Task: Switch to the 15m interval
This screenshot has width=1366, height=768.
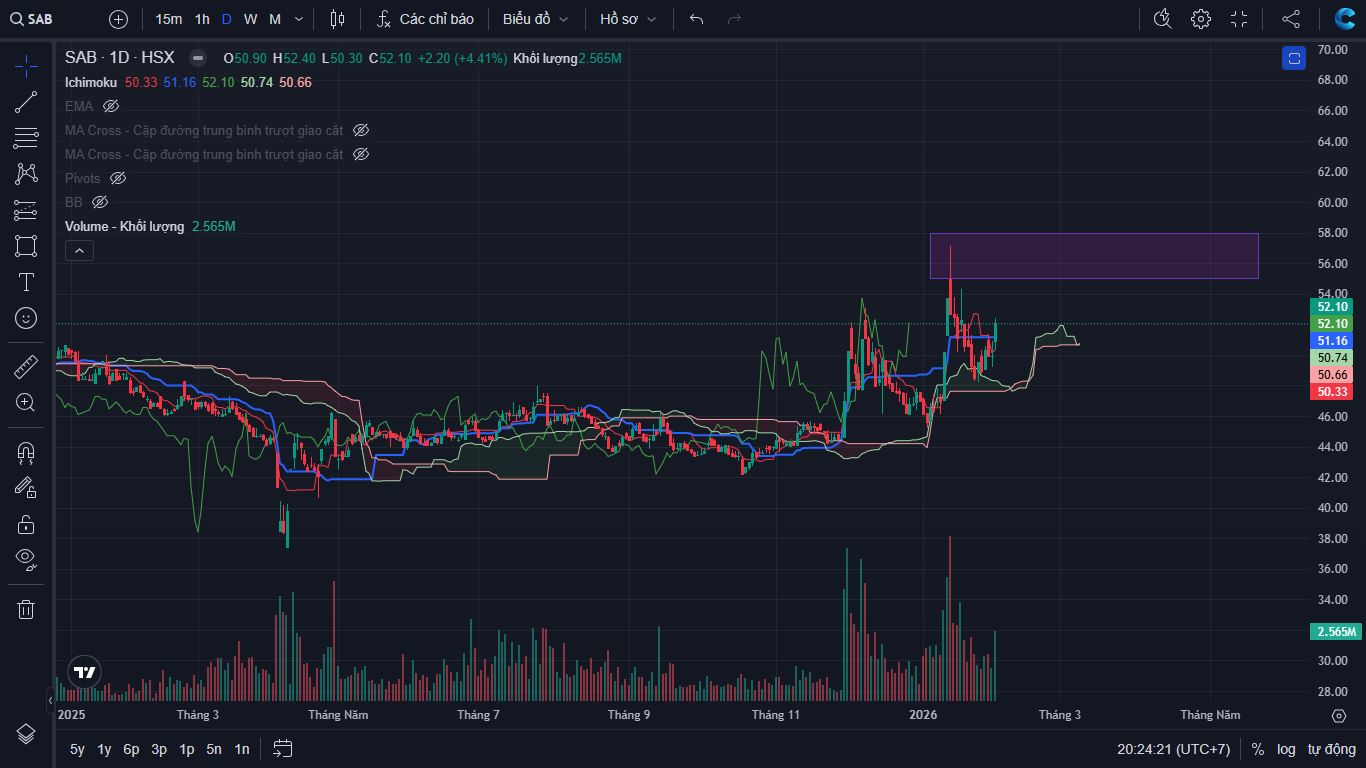Action: (168, 19)
